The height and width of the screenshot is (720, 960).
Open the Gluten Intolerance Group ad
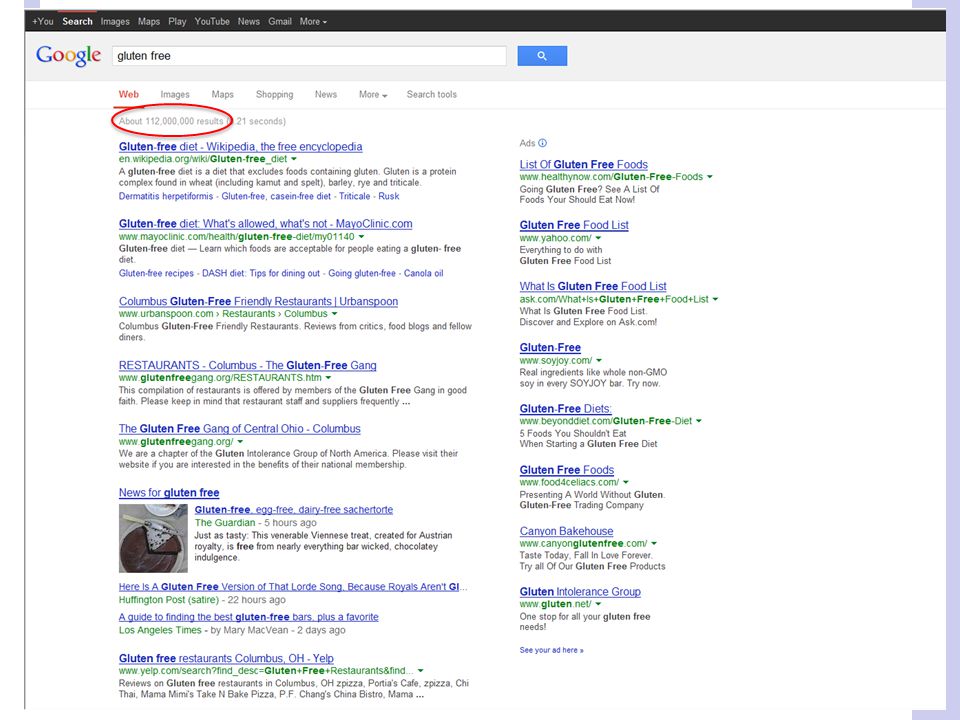click(x=580, y=592)
